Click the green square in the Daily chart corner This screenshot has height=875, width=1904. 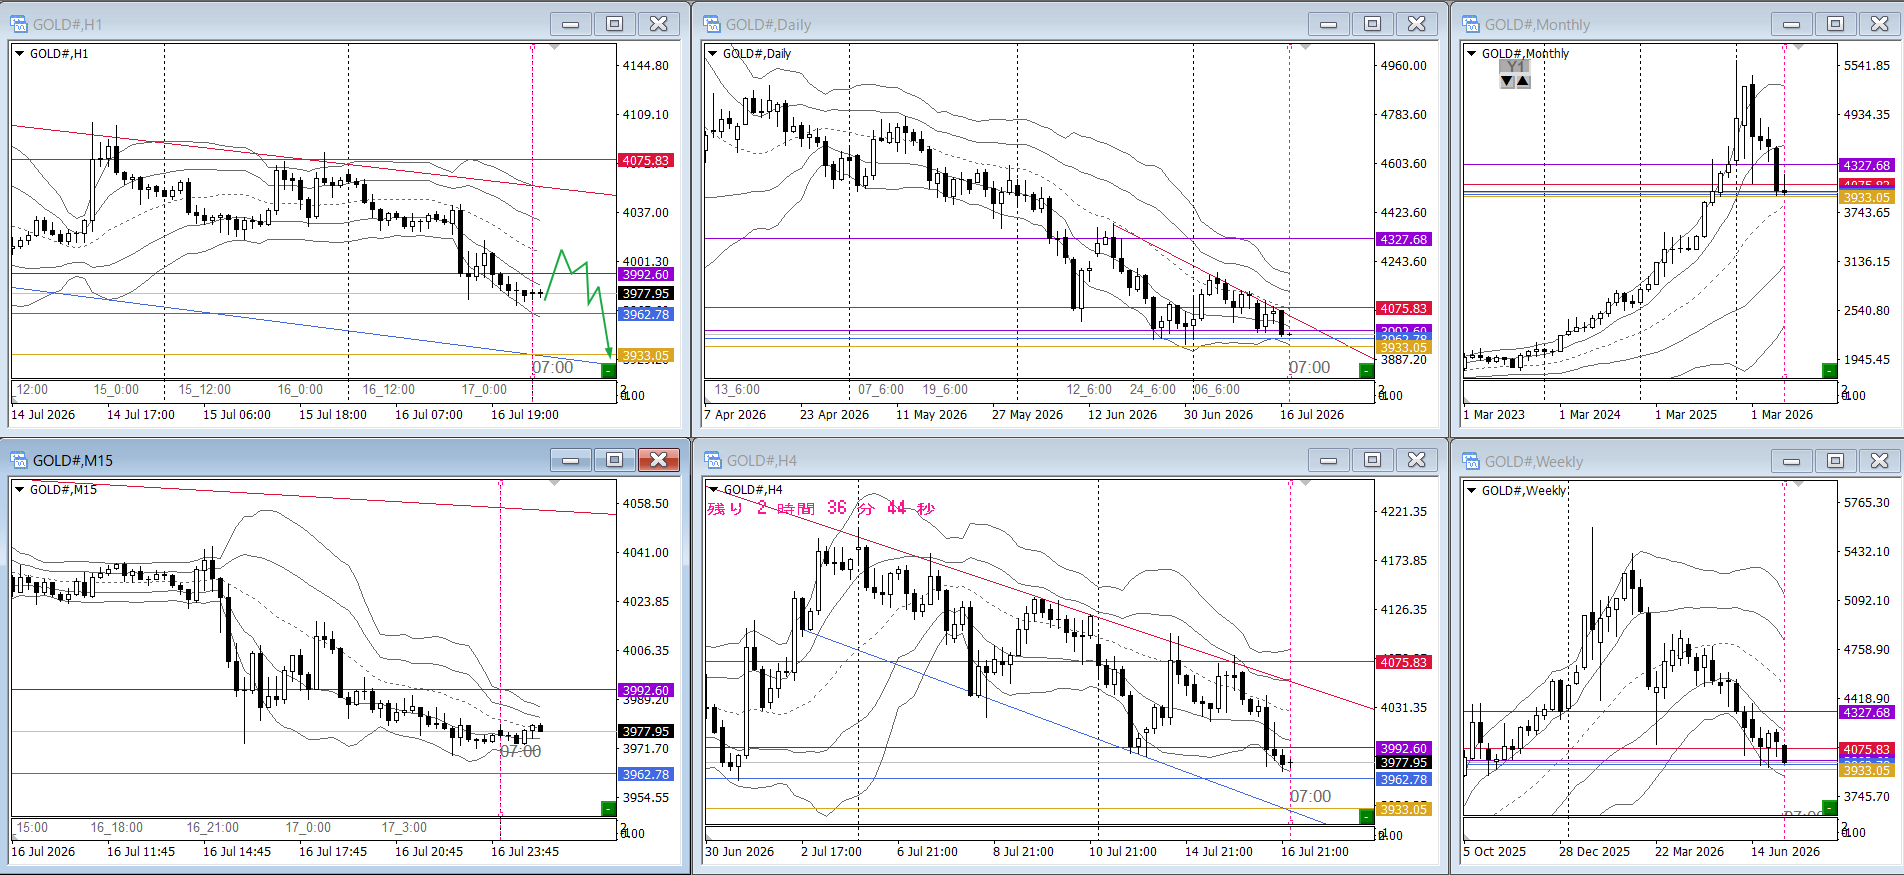(x=1367, y=371)
